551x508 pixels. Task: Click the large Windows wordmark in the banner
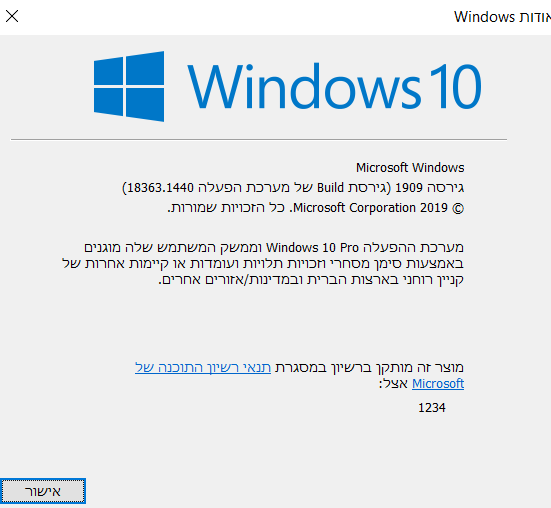pyautogui.click(x=304, y=86)
